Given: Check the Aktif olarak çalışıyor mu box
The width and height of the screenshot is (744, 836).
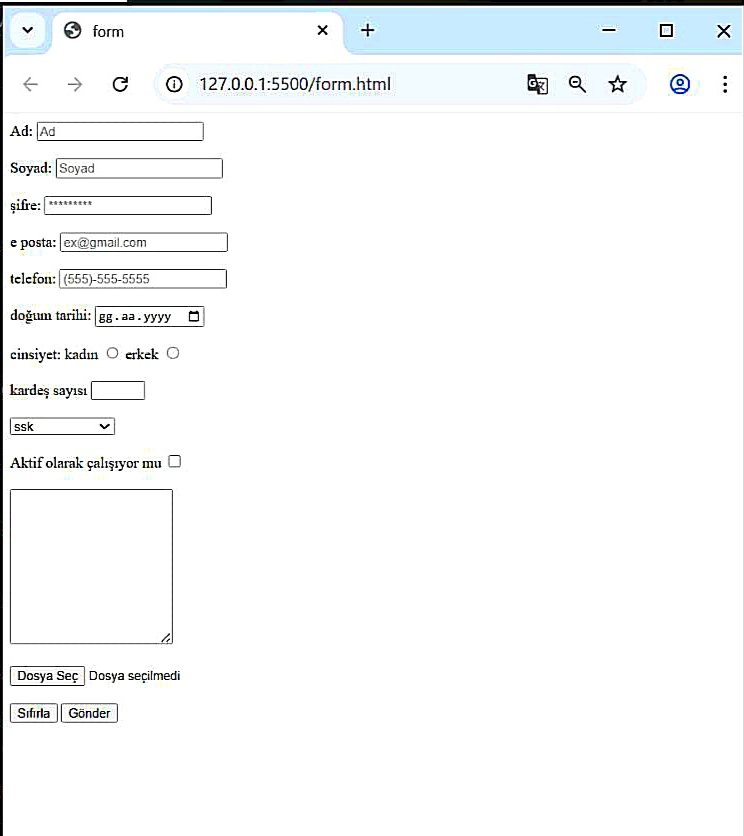Looking at the screenshot, I should coord(174,462).
